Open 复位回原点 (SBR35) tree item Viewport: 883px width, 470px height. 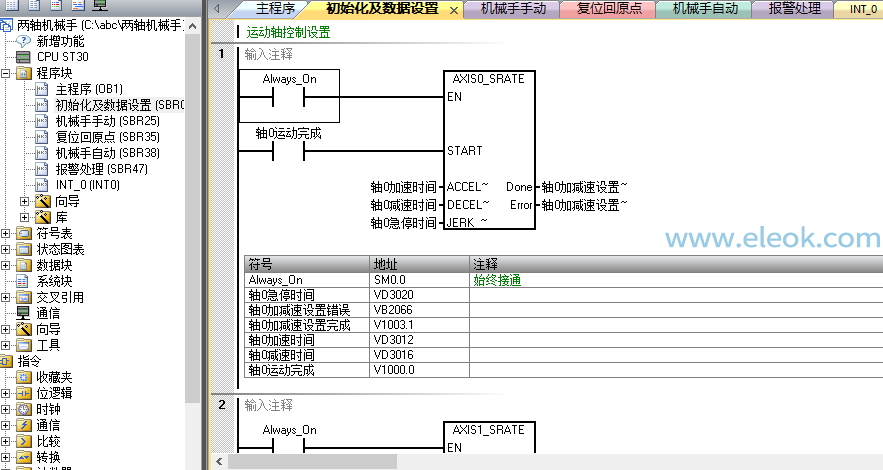tap(107, 137)
